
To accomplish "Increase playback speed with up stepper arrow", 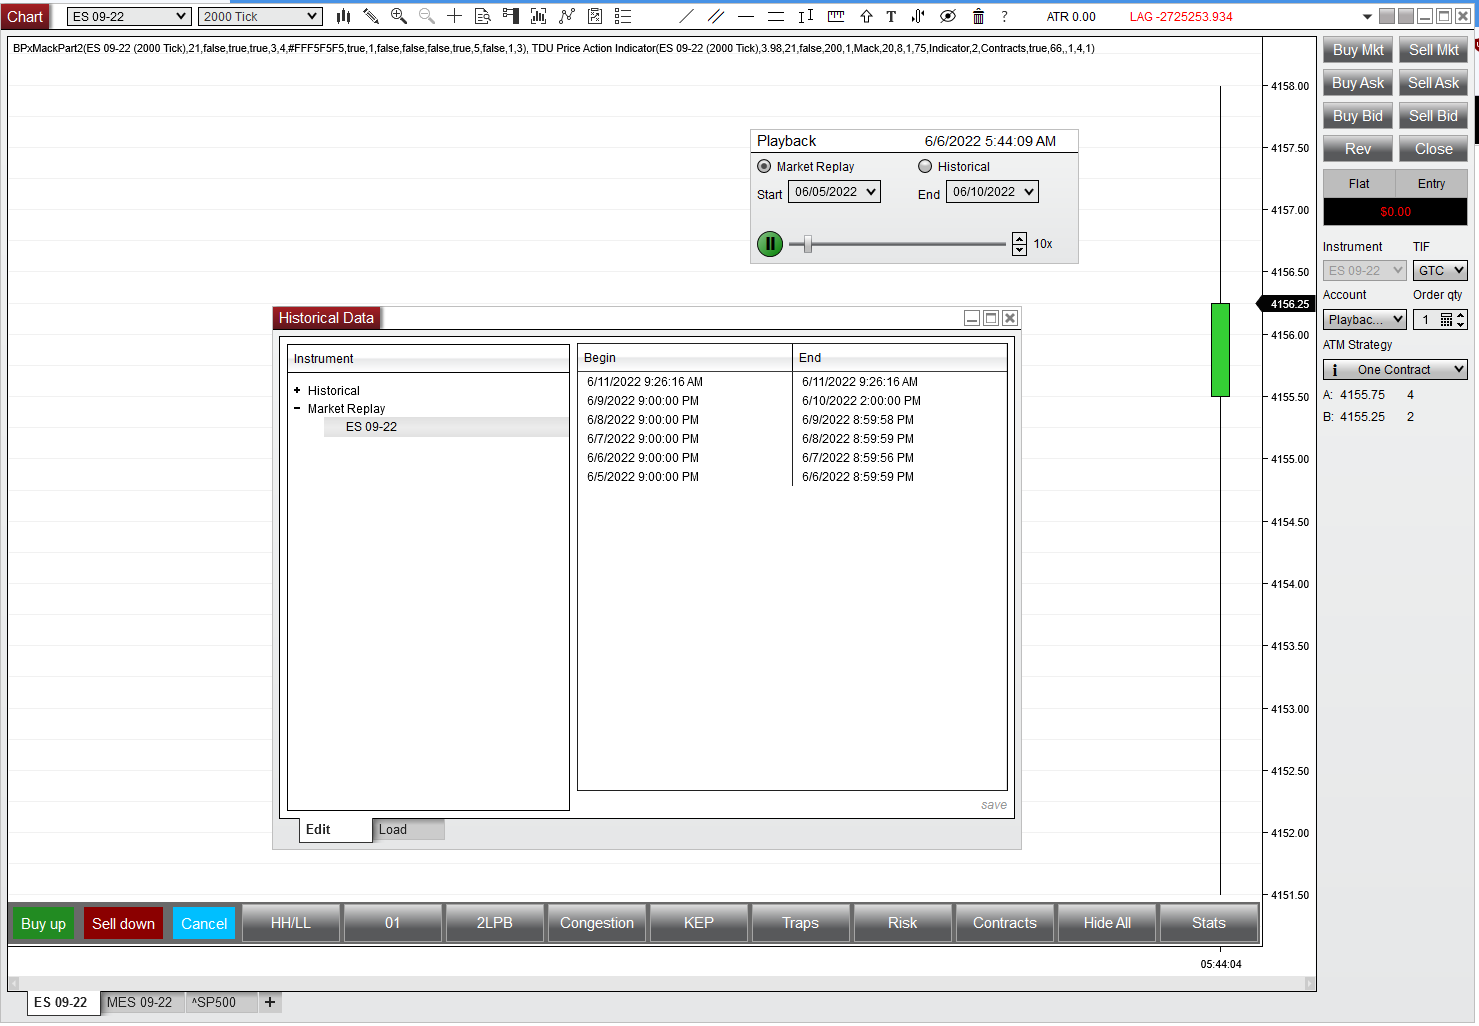I will [1019, 239].
